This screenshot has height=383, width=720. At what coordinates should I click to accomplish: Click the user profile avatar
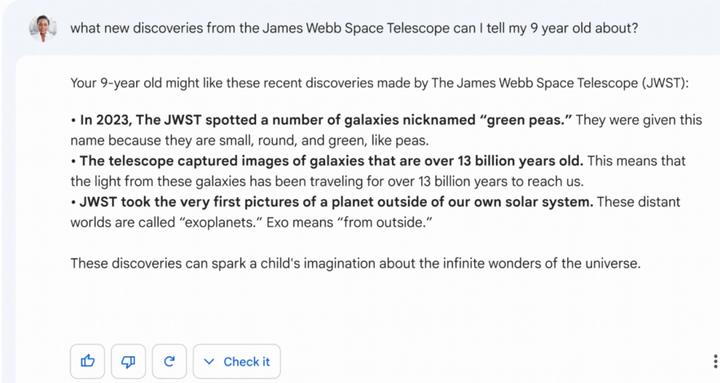43,28
